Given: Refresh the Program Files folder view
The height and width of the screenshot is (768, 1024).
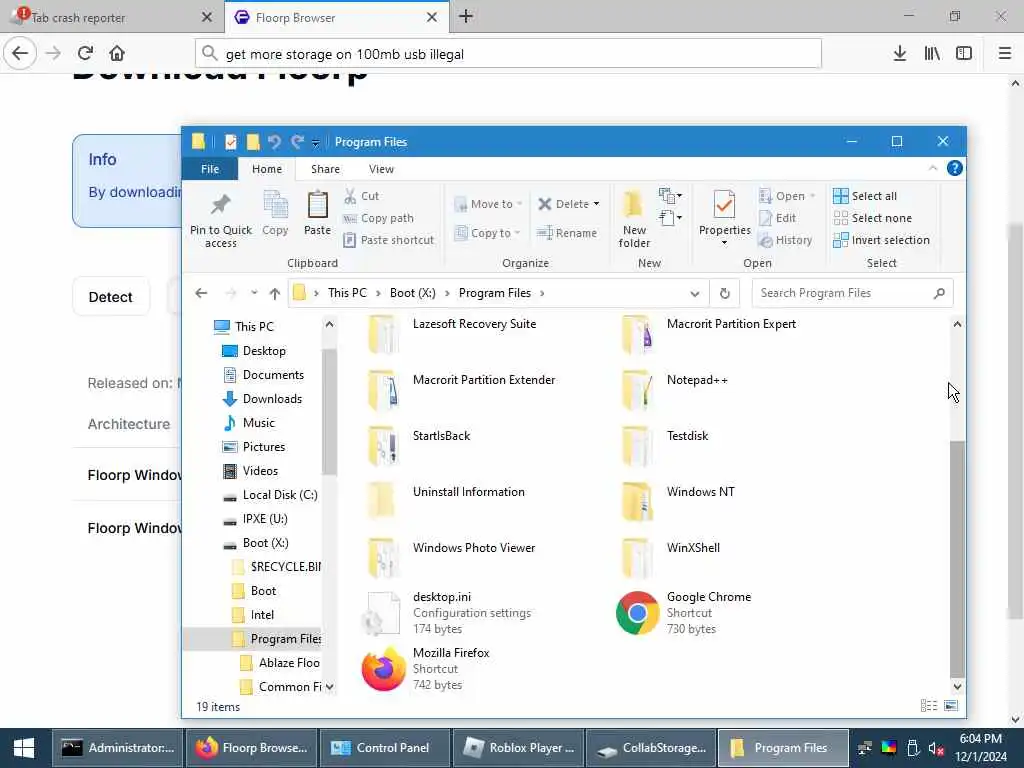Looking at the screenshot, I should (x=724, y=293).
